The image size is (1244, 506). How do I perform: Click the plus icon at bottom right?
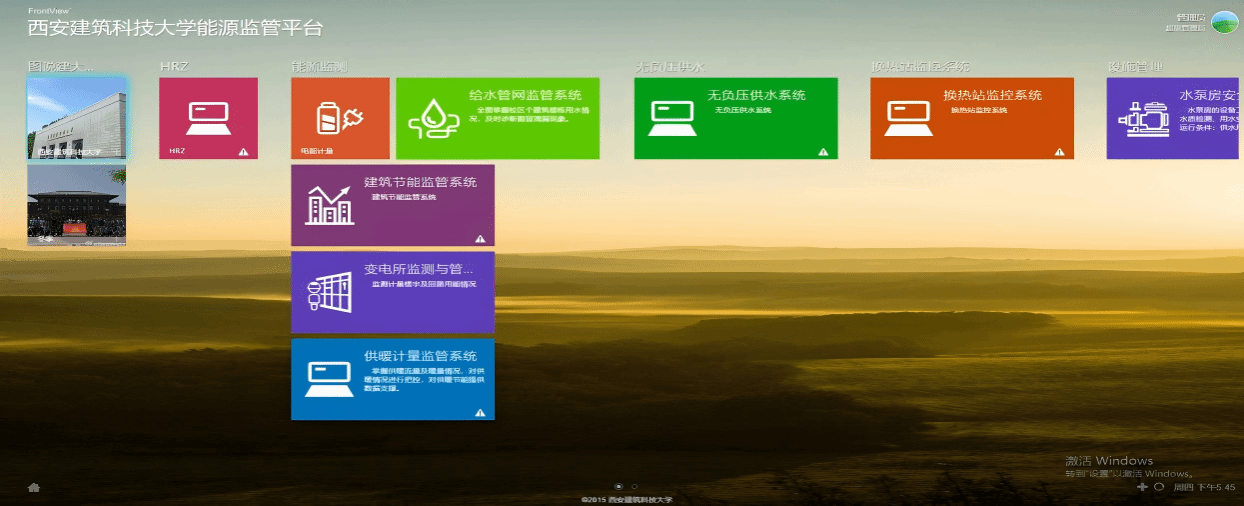(1142, 487)
